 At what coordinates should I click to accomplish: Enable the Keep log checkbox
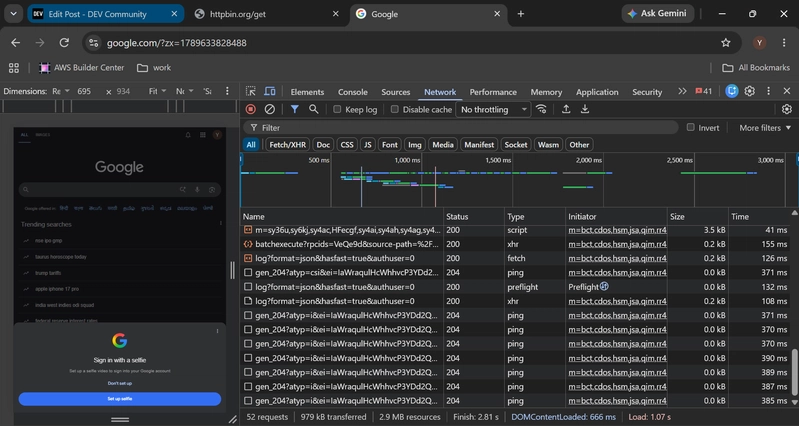point(337,109)
